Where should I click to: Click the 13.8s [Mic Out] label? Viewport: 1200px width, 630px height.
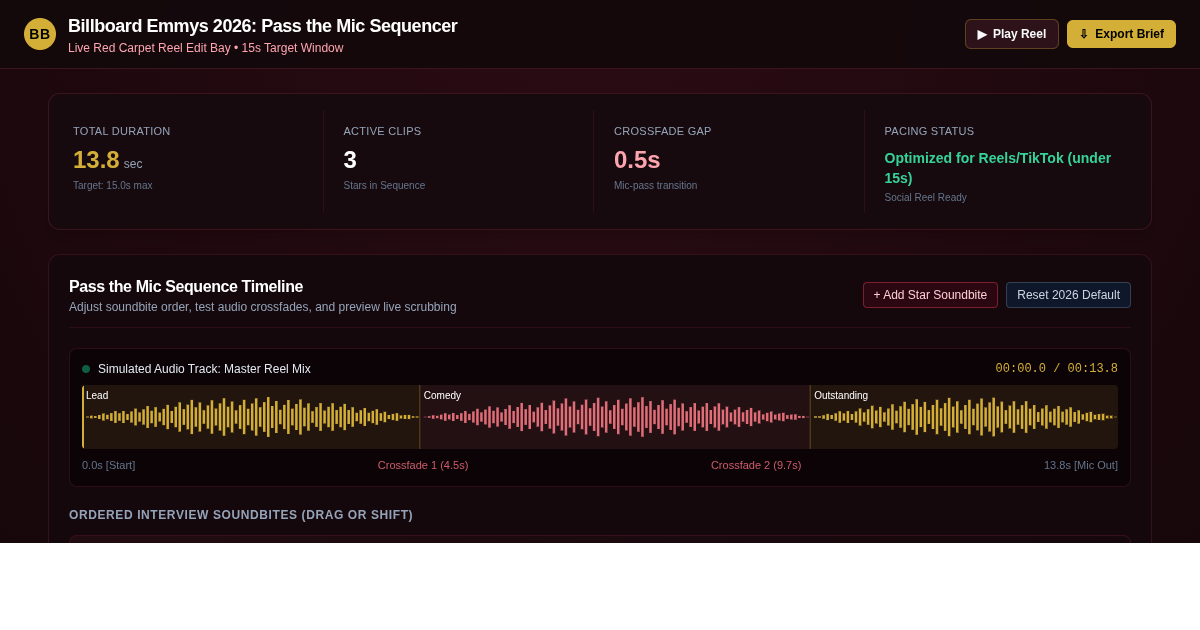click(1081, 465)
